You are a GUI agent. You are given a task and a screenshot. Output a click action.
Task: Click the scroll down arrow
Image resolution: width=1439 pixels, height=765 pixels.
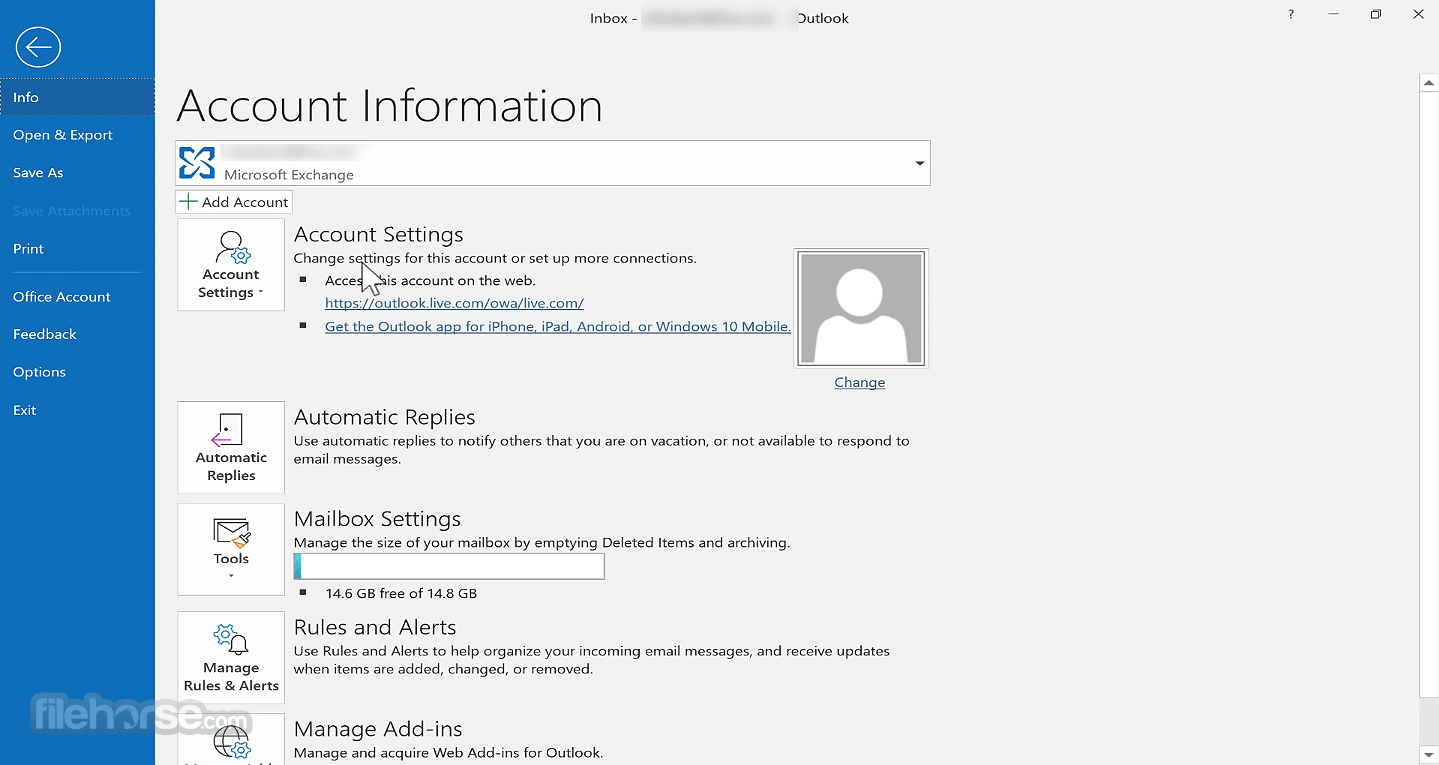tap(1428, 753)
